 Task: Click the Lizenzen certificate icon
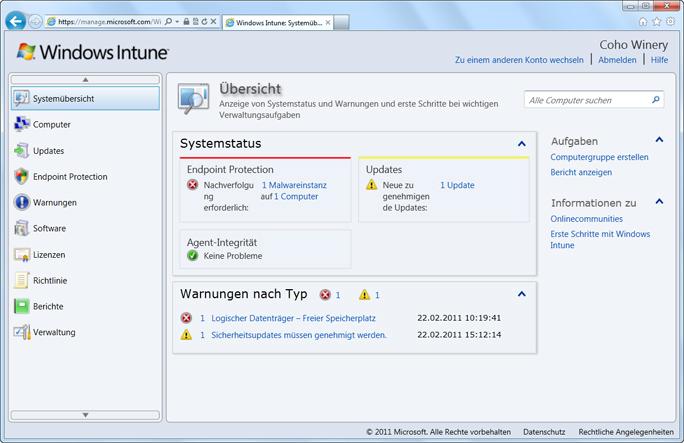tap(21, 254)
